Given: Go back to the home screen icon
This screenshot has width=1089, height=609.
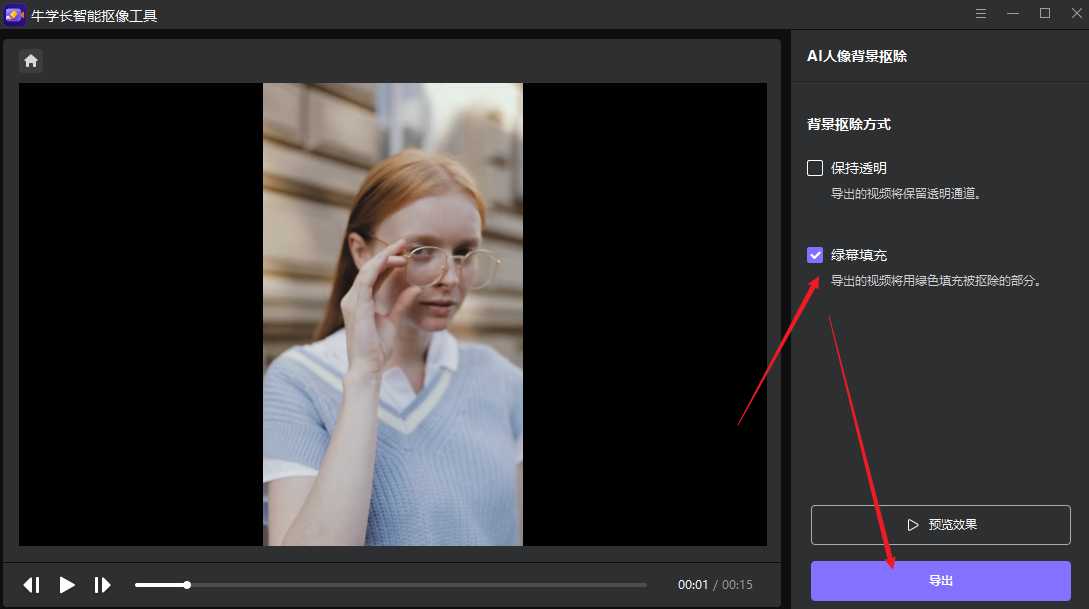Looking at the screenshot, I should 31,61.
